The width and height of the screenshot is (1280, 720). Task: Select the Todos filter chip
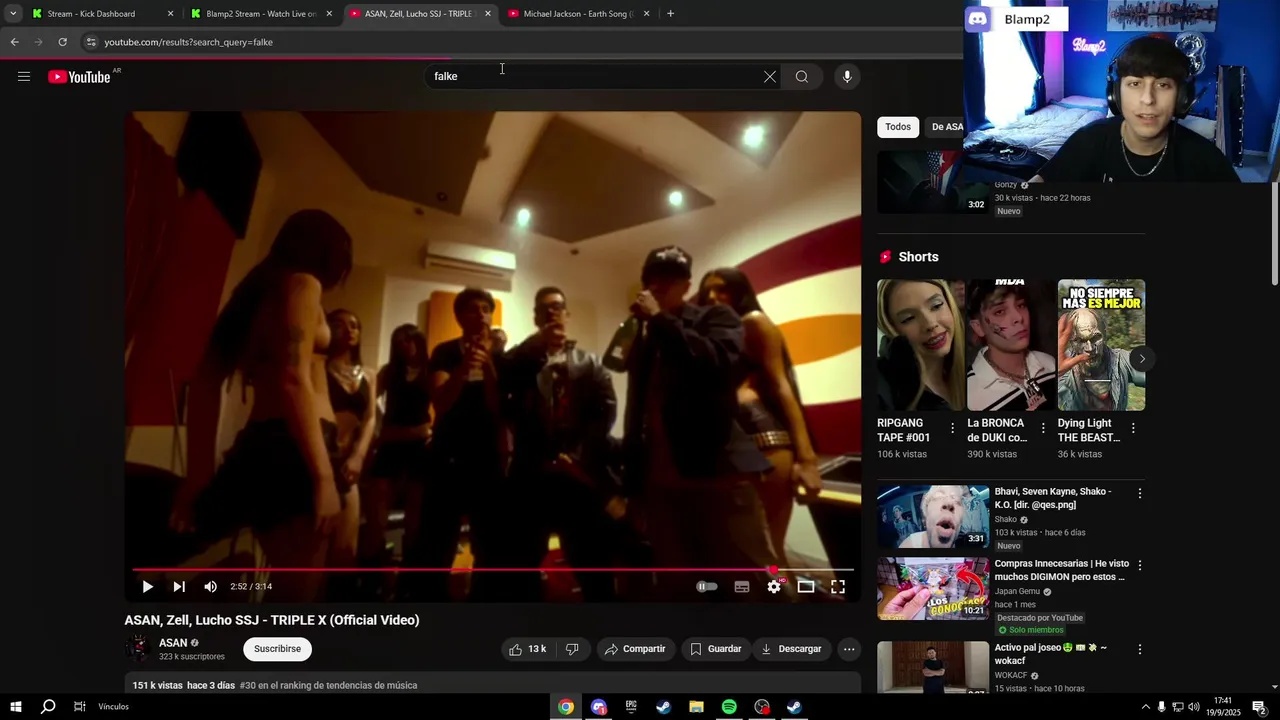[x=898, y=127]
